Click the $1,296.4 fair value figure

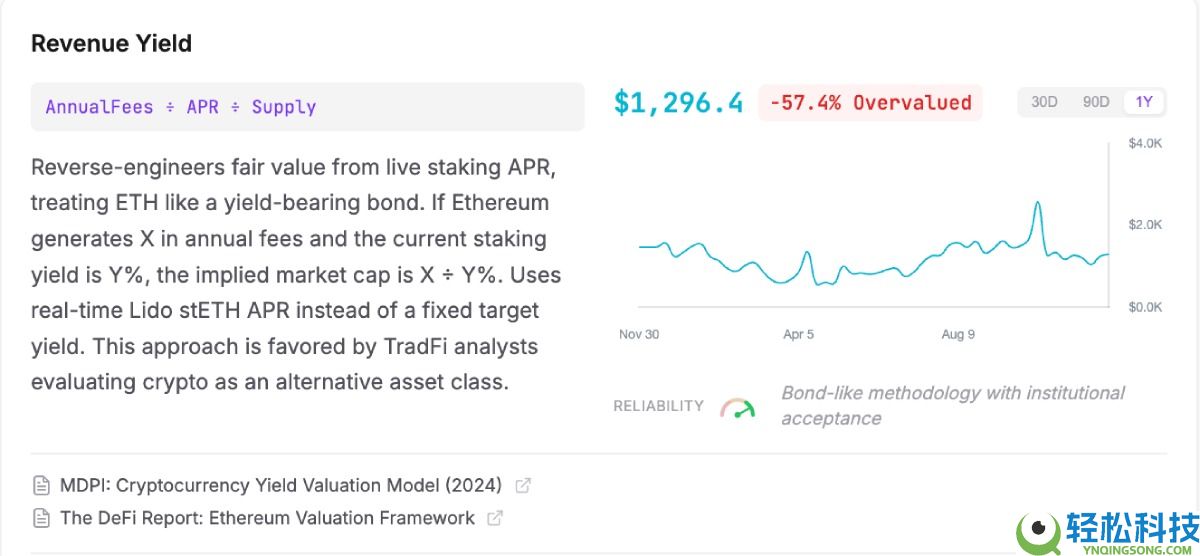678,102
